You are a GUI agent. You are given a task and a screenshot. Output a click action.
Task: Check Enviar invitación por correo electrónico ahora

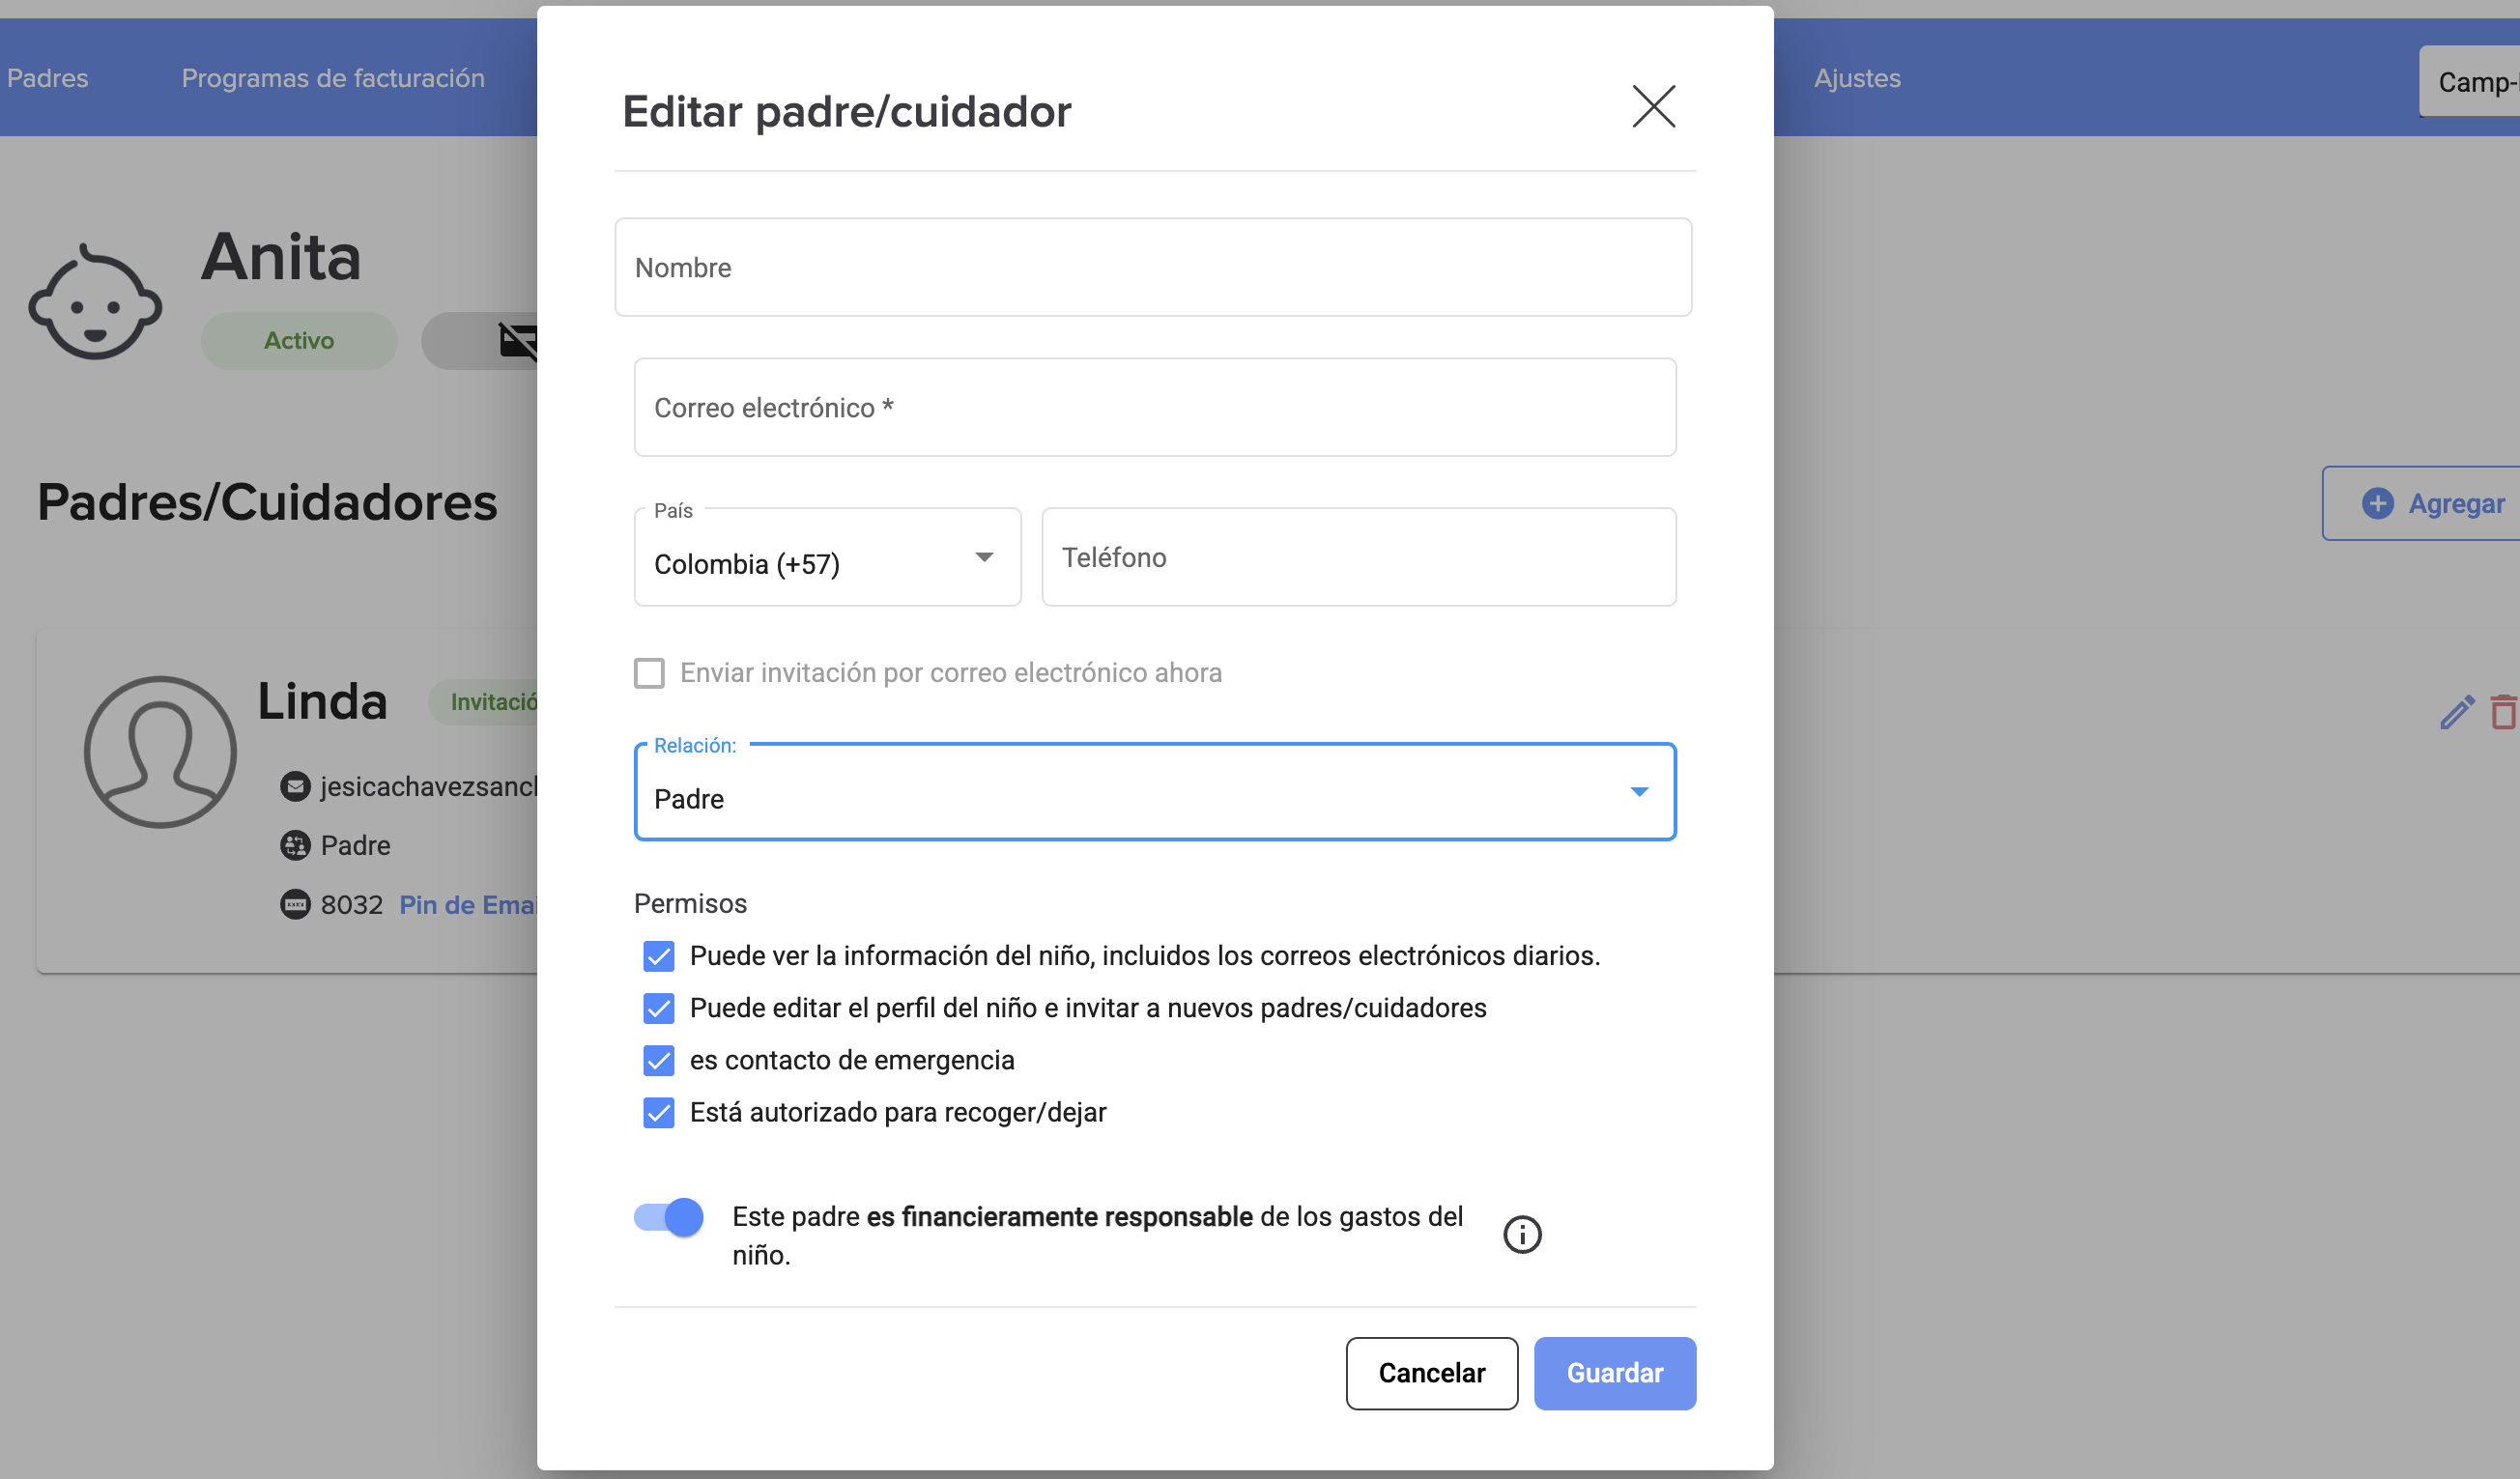(x=649, y=673)
